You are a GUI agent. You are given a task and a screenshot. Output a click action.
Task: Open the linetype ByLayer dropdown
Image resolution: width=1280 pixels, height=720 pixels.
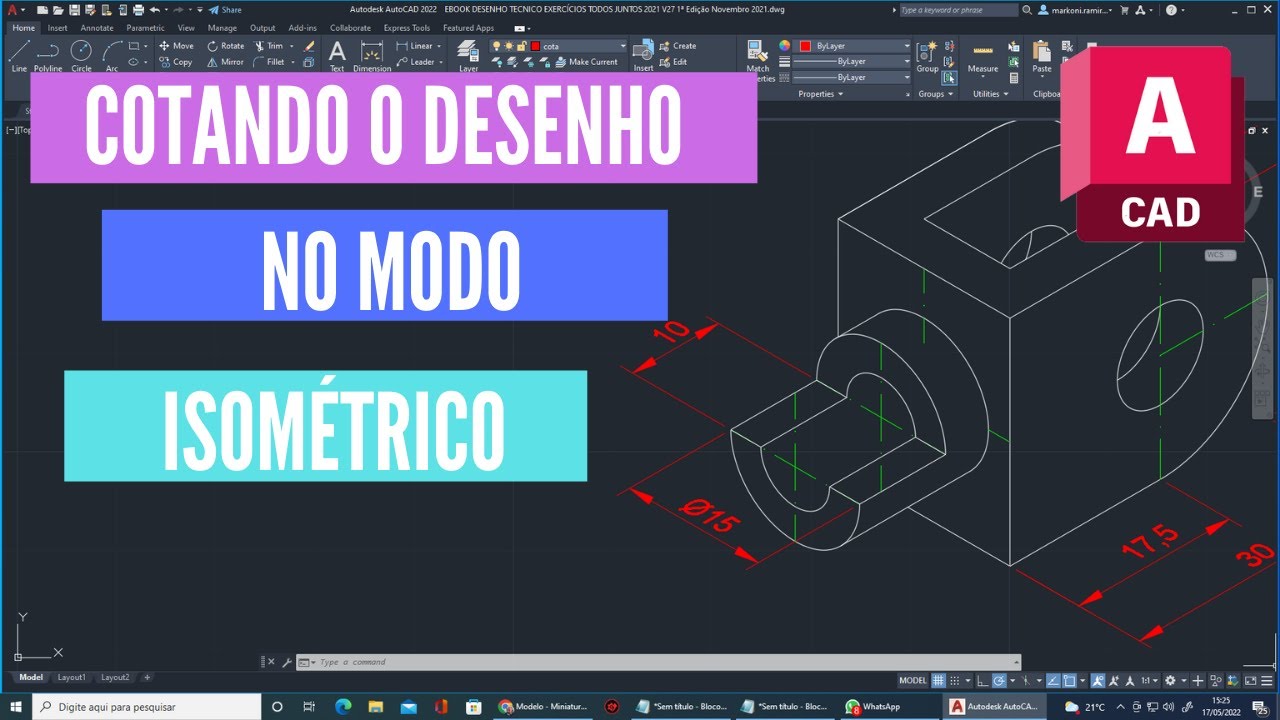point(853,77)
